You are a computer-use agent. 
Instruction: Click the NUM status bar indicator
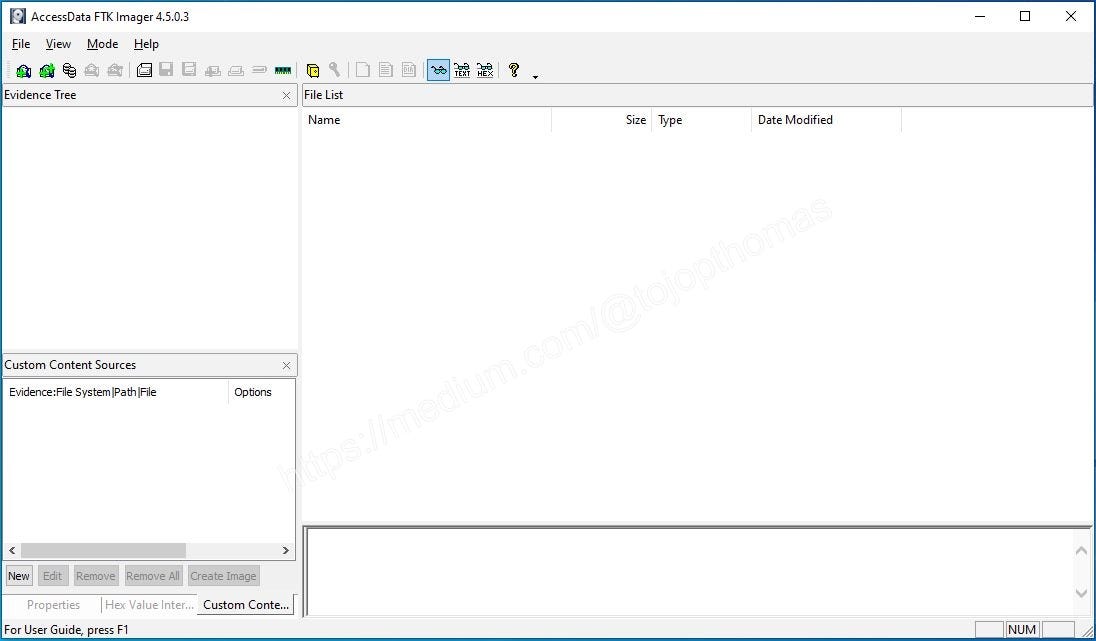pyautogui.click(x=1022, y=630)
